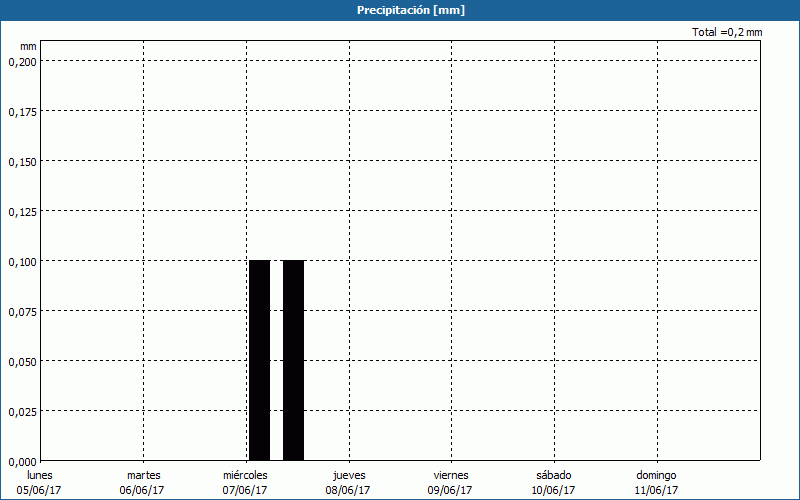The width and height of the screenshot is (800, 500).
Task: Click the 0,200 y-axis value
Action: click(22, 61)
